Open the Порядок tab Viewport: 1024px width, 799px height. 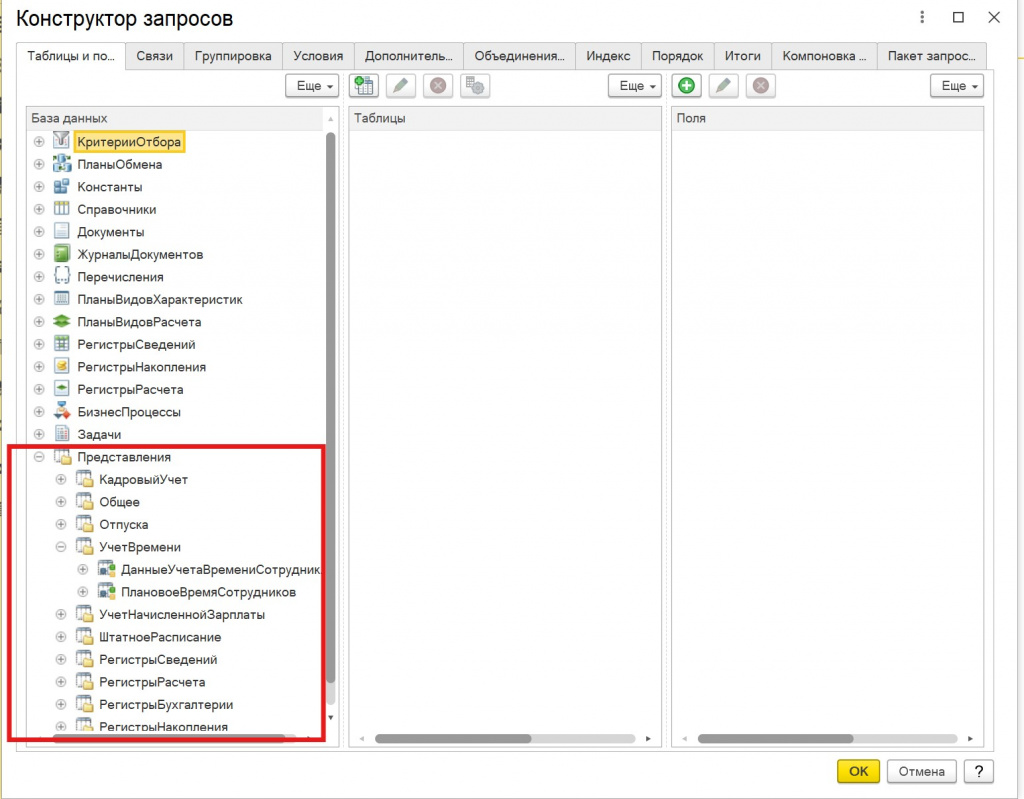click(677, 56)
